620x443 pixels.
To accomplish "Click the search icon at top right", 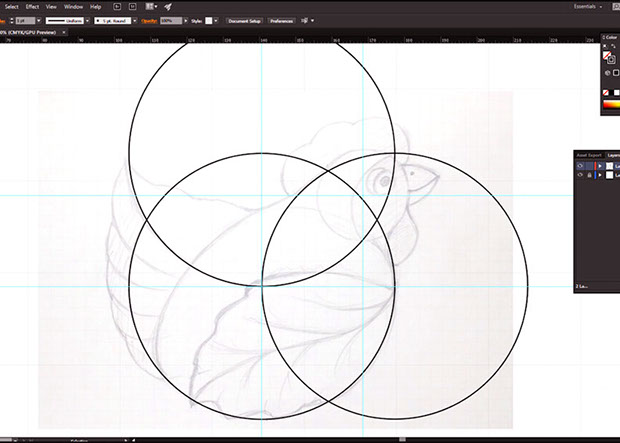I will point(614,6).
